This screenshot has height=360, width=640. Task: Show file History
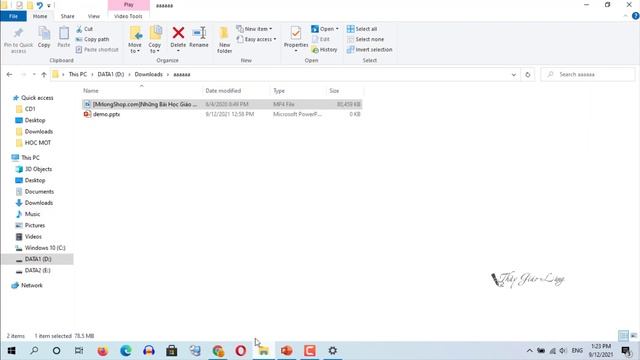tap(324, 49)
